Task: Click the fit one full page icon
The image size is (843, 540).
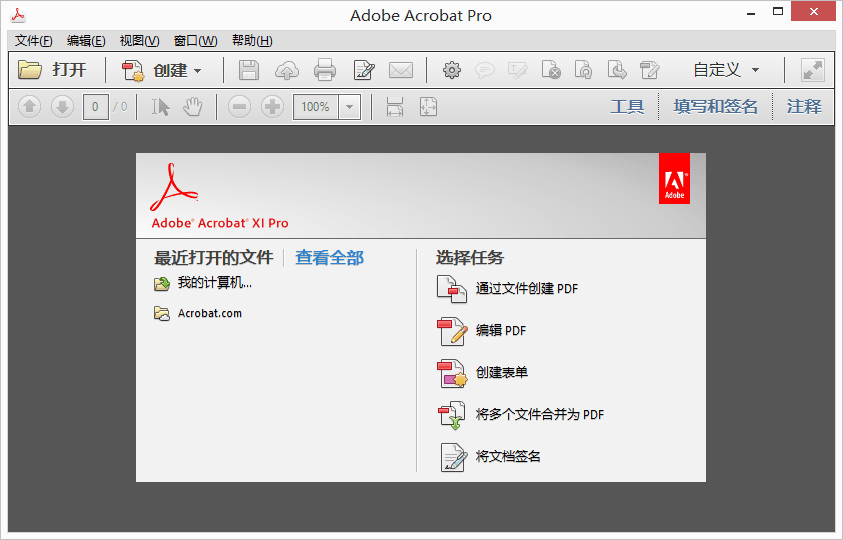Action: [x=428, y=106]
